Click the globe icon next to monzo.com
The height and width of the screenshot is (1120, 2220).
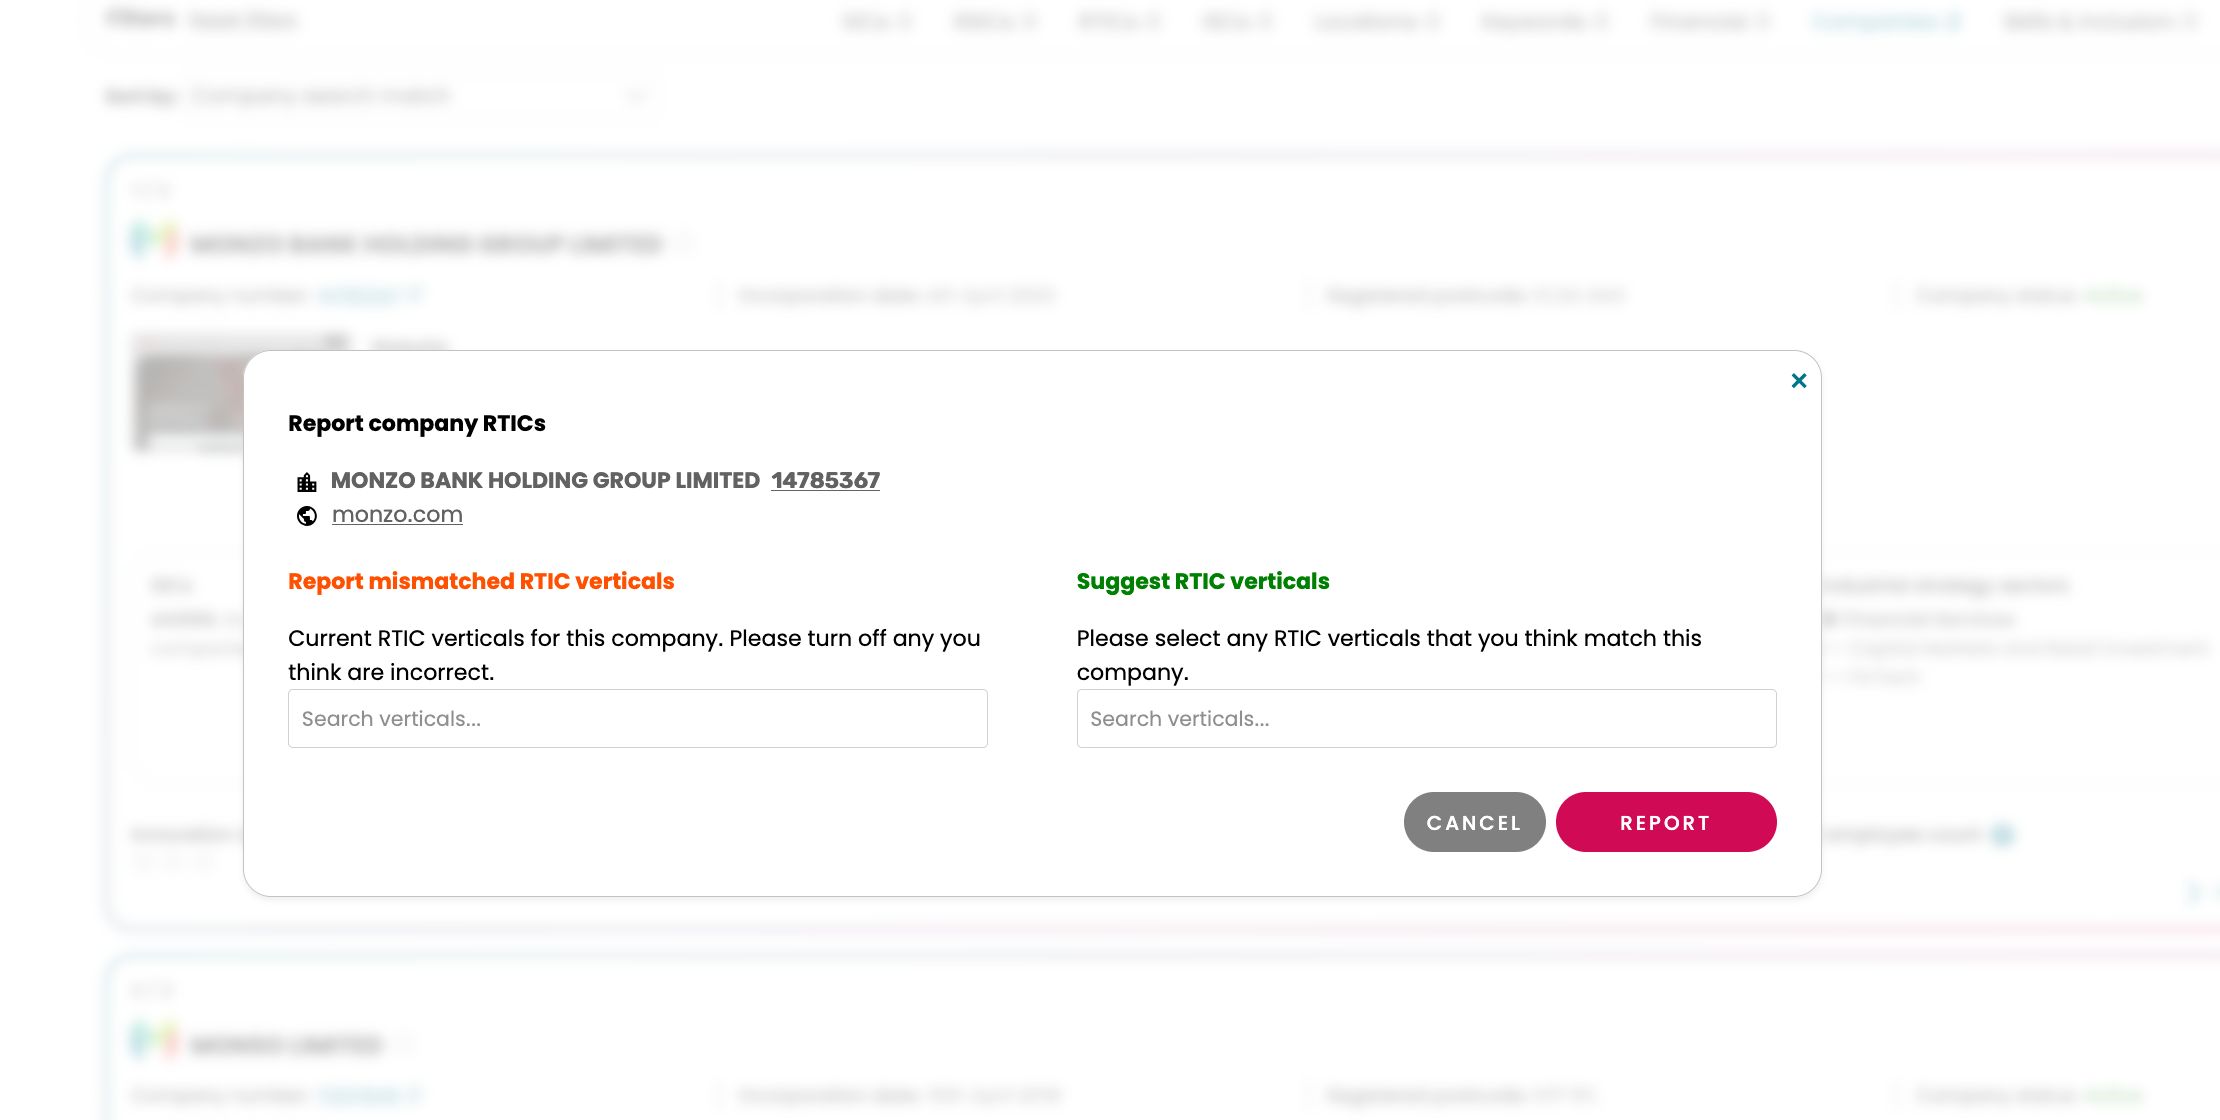(x=307, y=516)
